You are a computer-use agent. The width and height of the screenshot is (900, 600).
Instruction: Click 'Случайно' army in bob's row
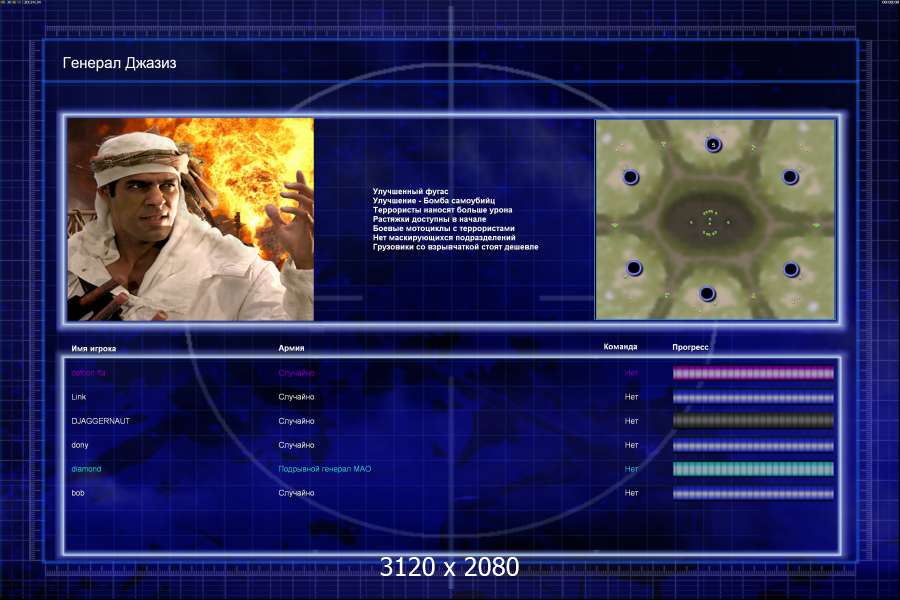tap(296, 493)
